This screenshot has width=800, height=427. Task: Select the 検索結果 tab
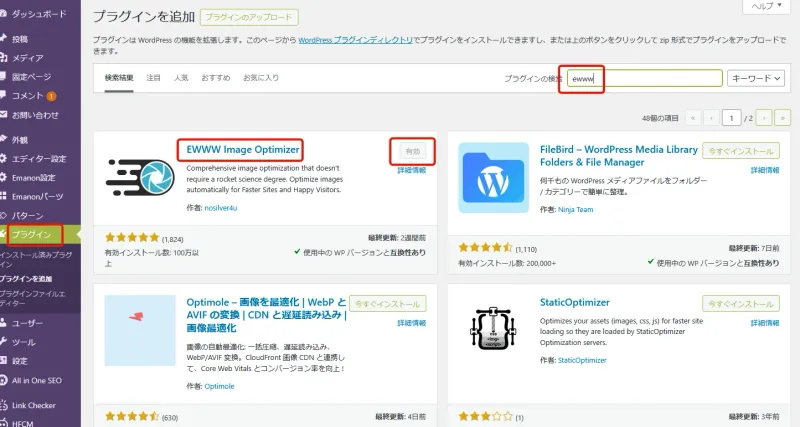(119, 78)
